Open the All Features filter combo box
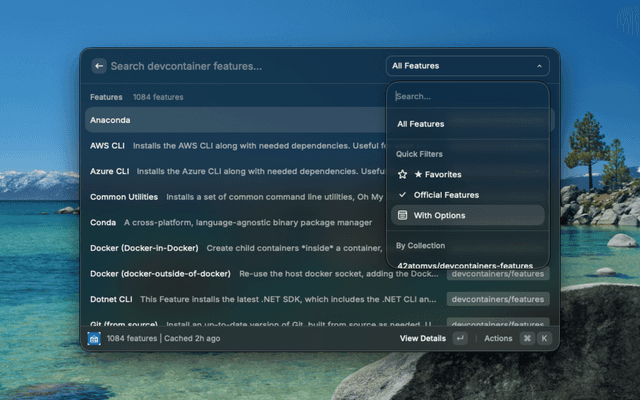640x400 pixels. coord(466,66)
